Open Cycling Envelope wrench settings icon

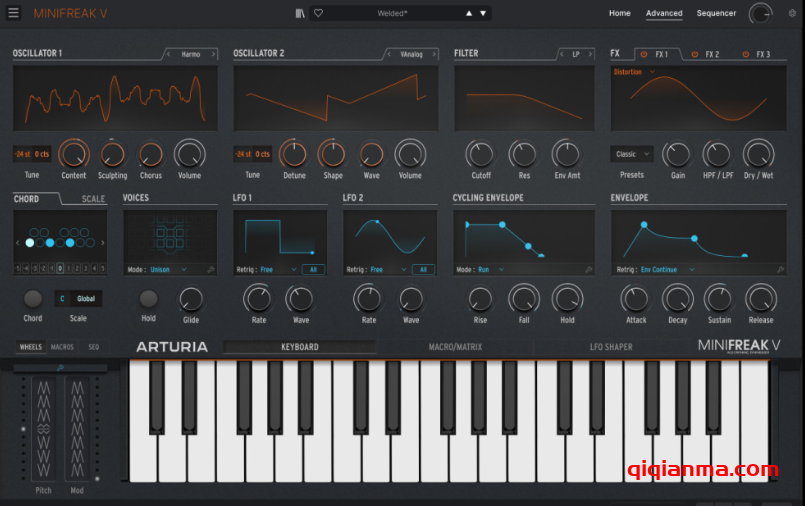click(x=588, y=269)
